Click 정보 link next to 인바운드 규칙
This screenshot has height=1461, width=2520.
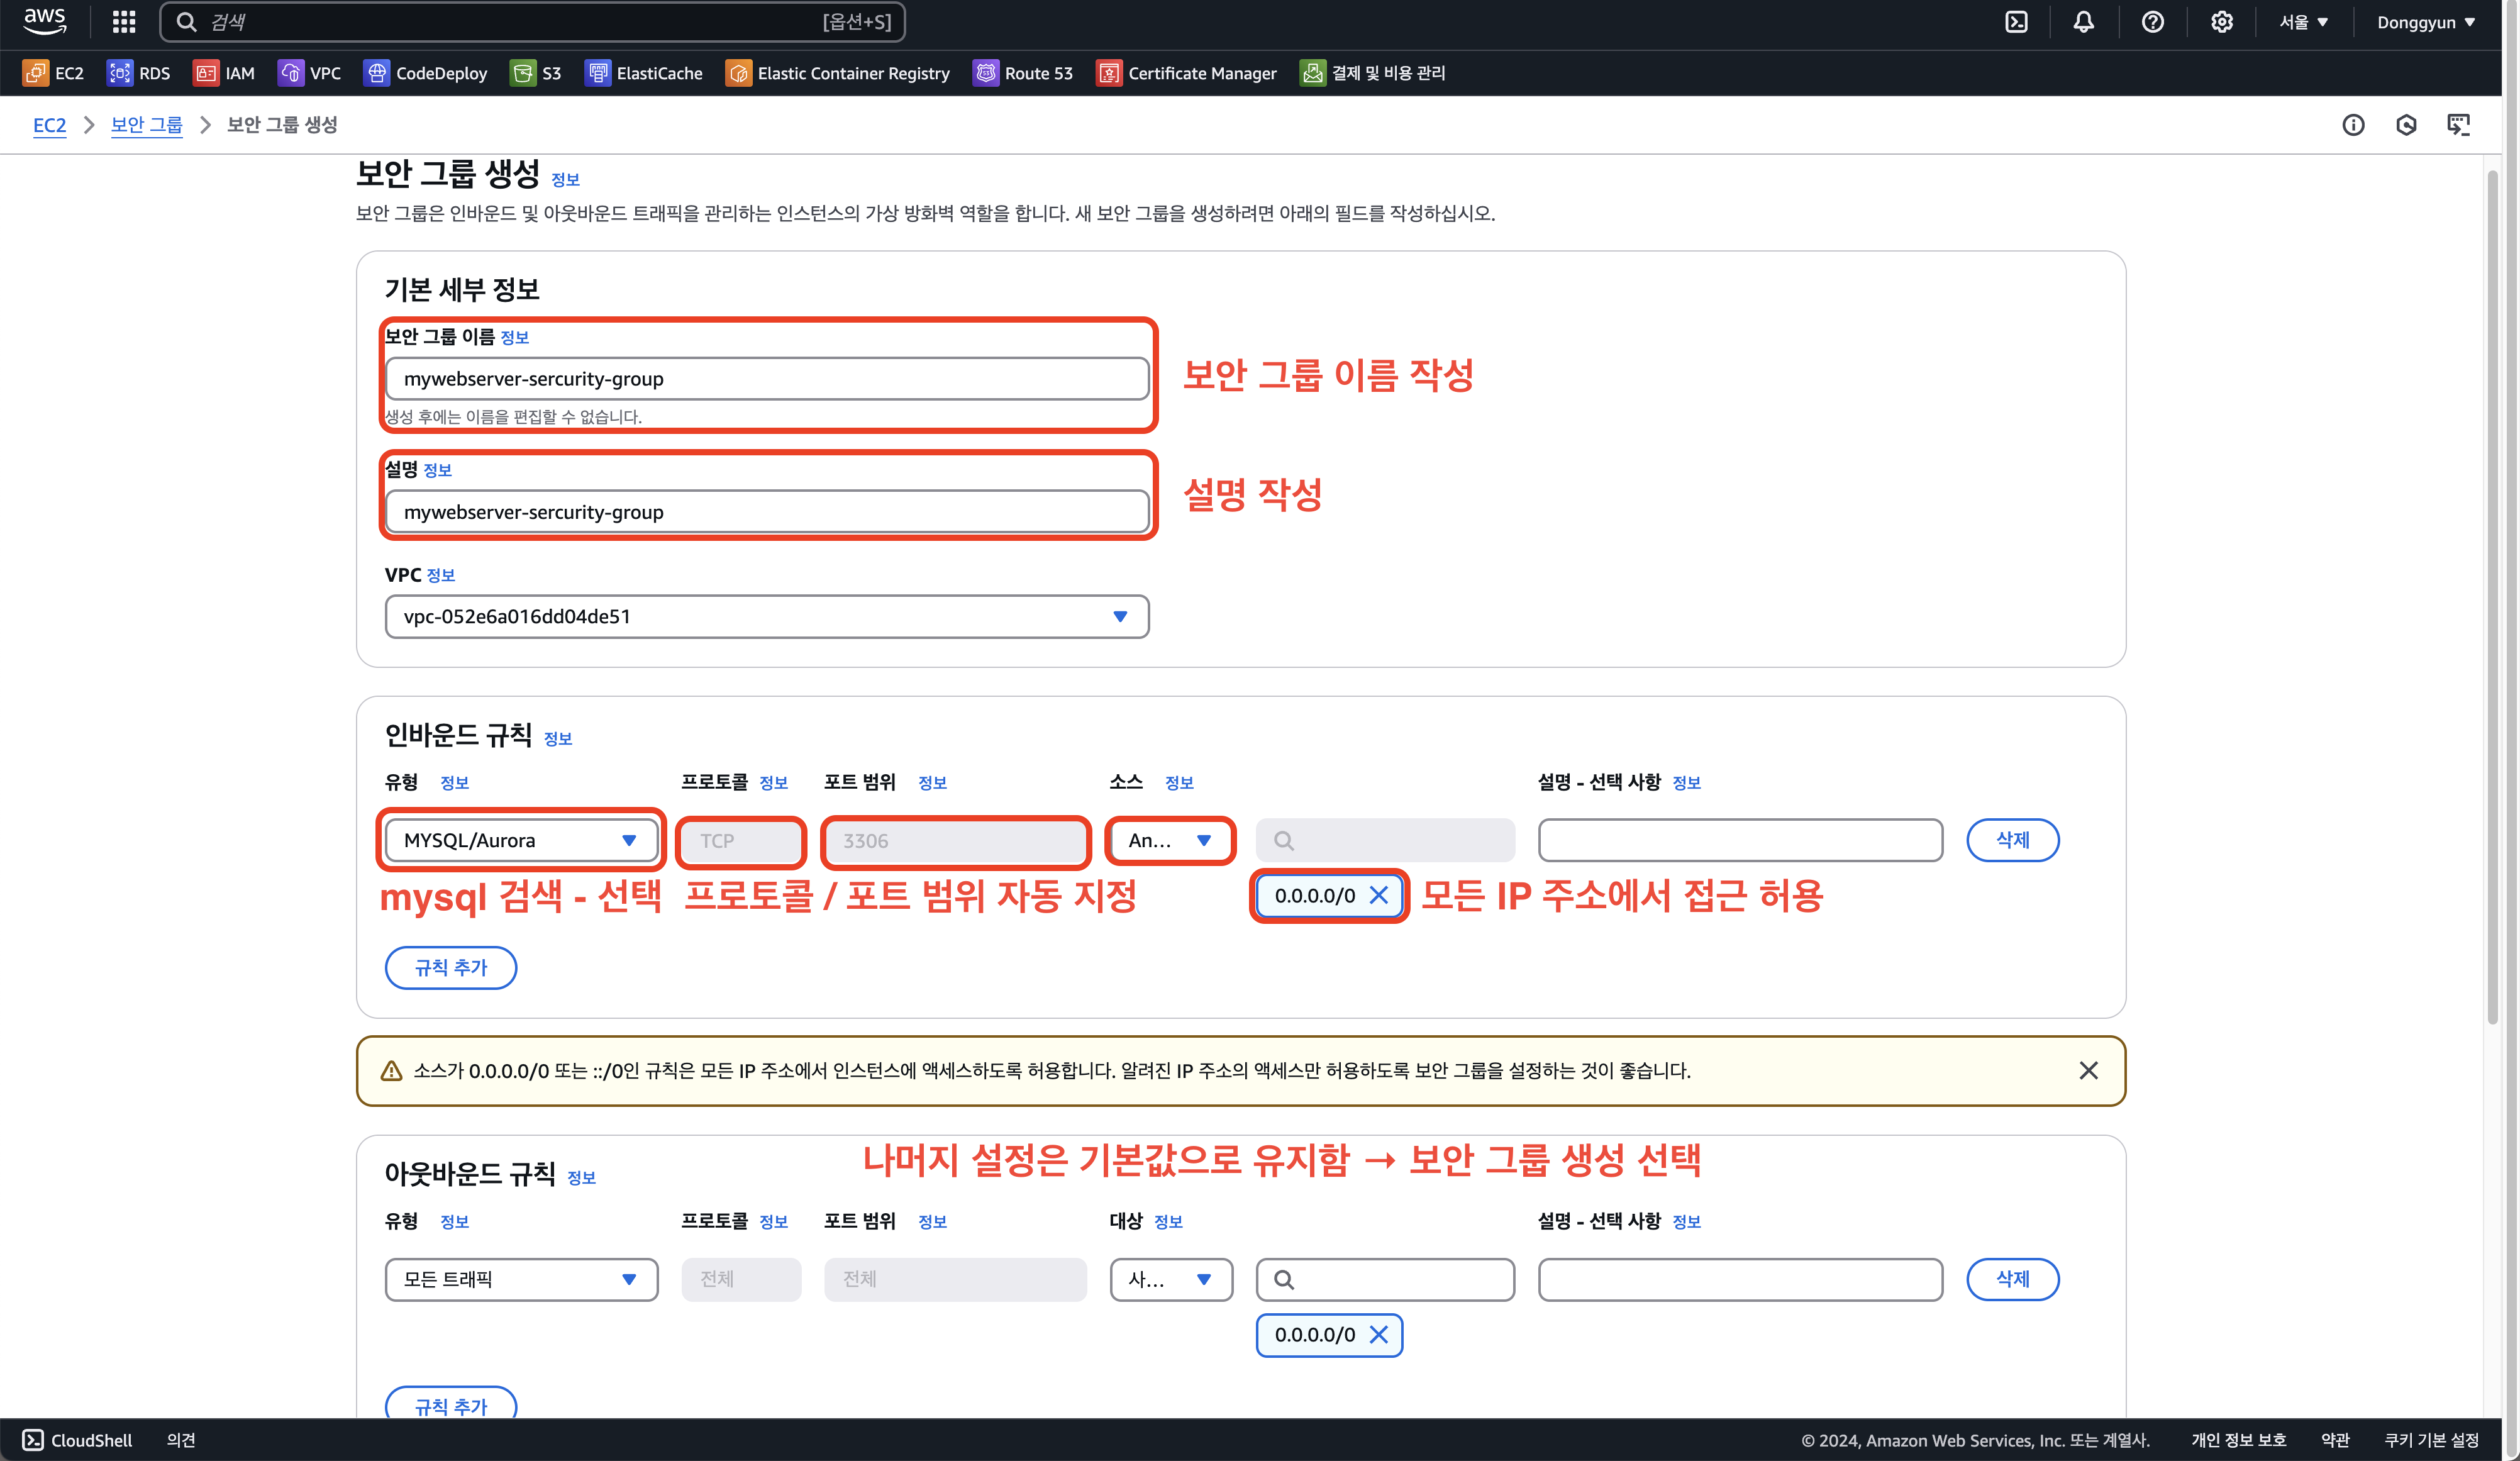tap(558, 738)
